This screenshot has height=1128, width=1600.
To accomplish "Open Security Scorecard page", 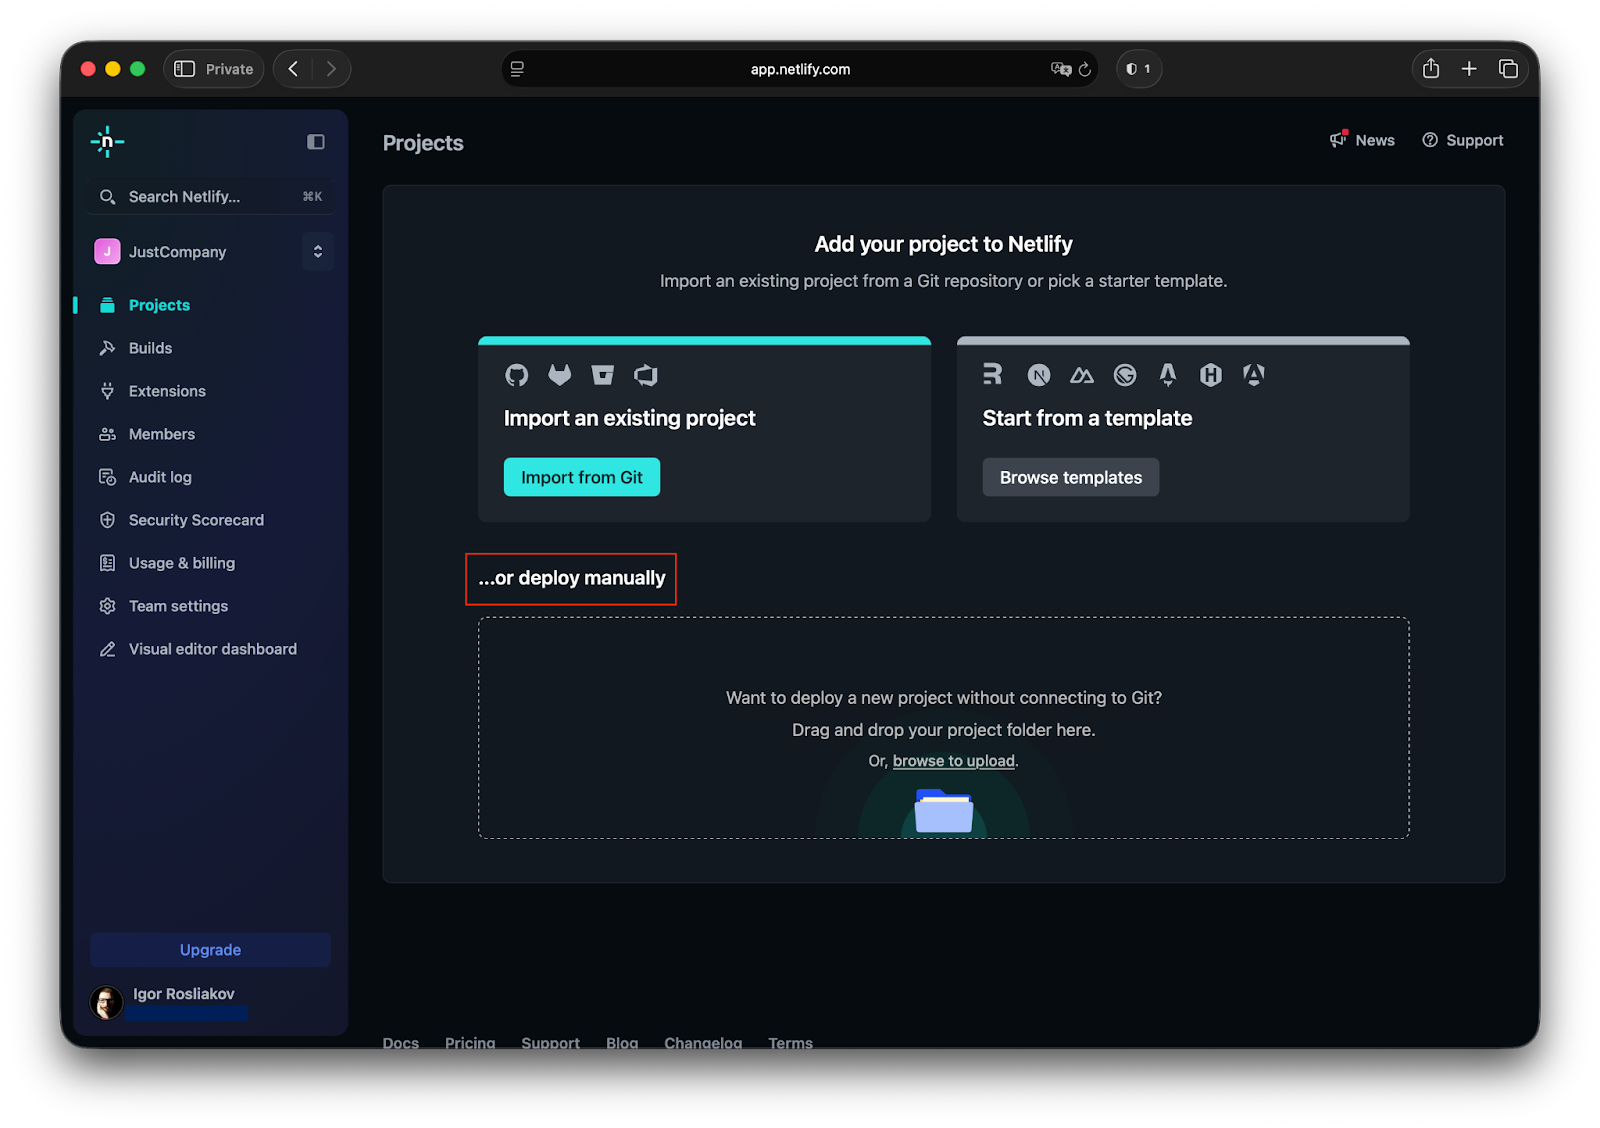I will click(x=196, y=520).
